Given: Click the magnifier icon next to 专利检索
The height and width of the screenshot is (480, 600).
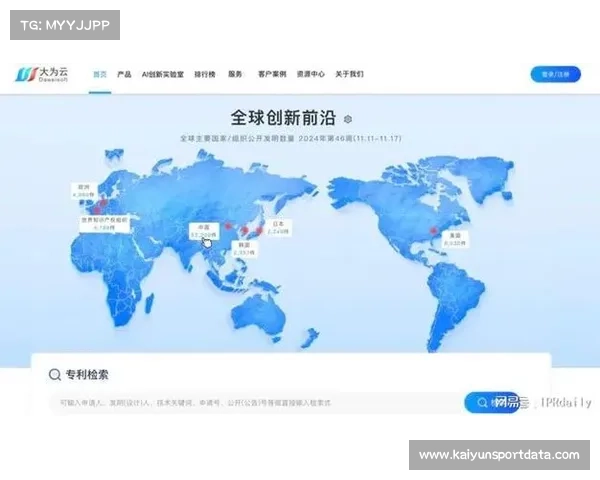Looking at the screenshot, I should [x=55, y=375].
